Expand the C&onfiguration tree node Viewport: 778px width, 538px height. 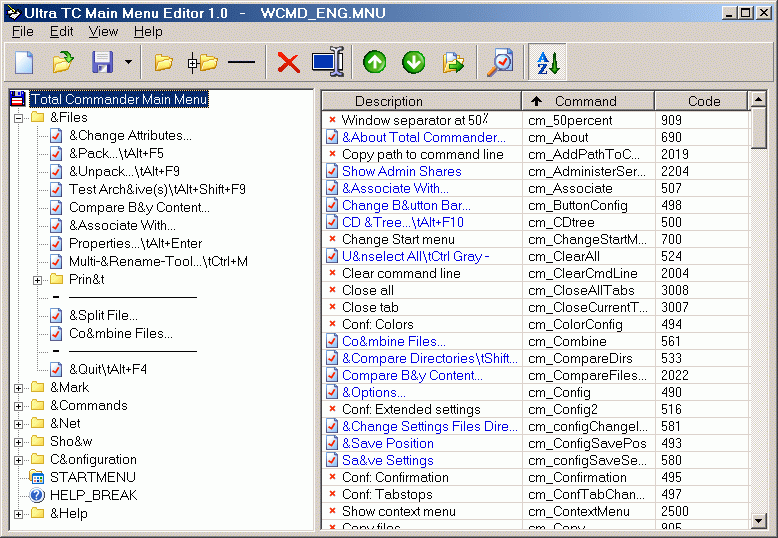coord(19,460)
